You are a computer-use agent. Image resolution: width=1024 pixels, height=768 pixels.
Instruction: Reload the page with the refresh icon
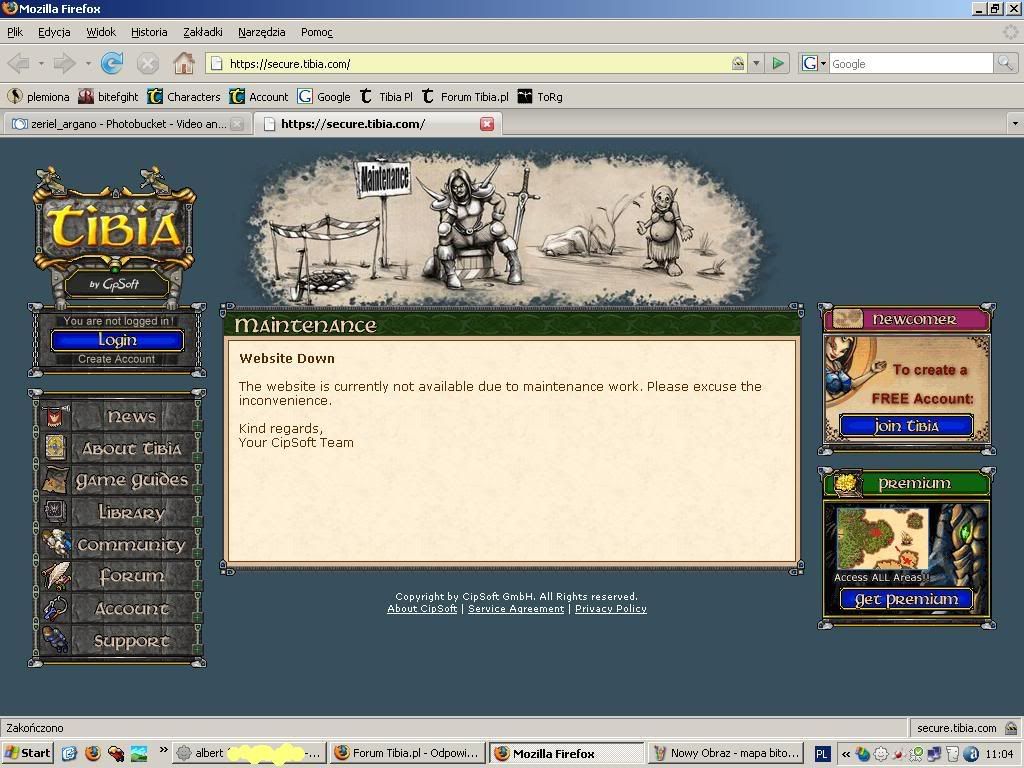[112, 63]
